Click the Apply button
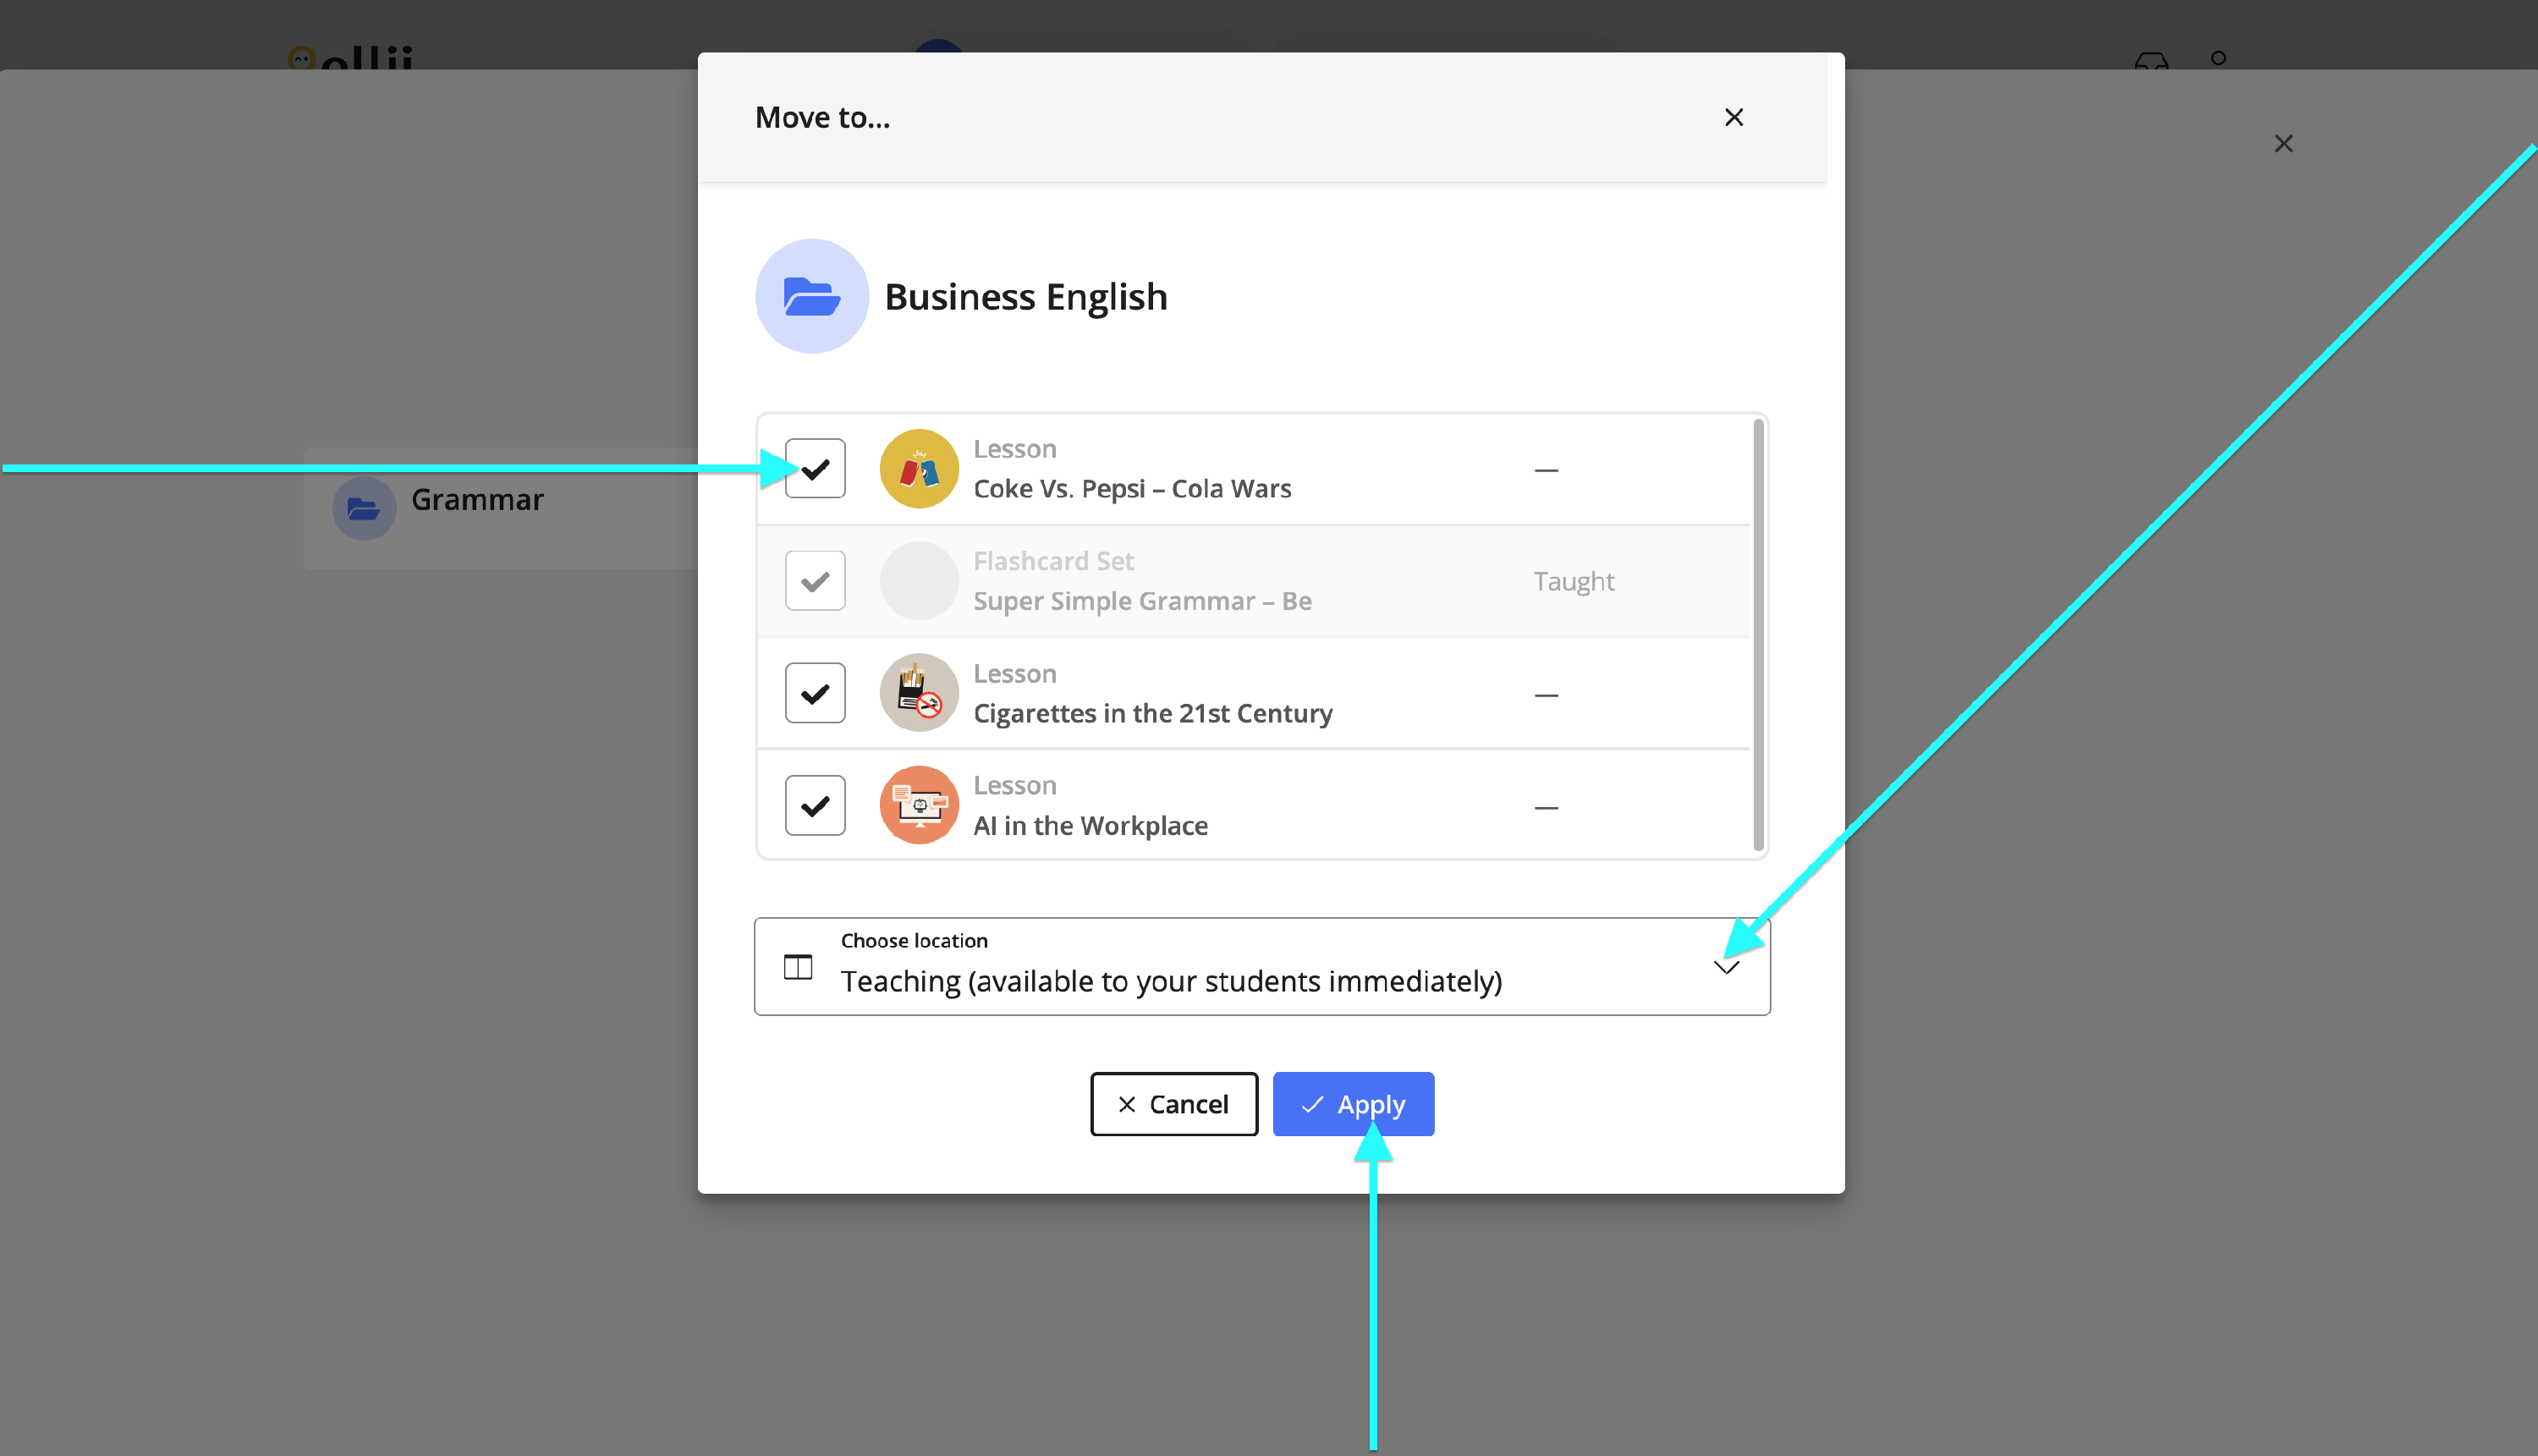This screenshot has height=1456, width=2538. click(1353, 1104)
